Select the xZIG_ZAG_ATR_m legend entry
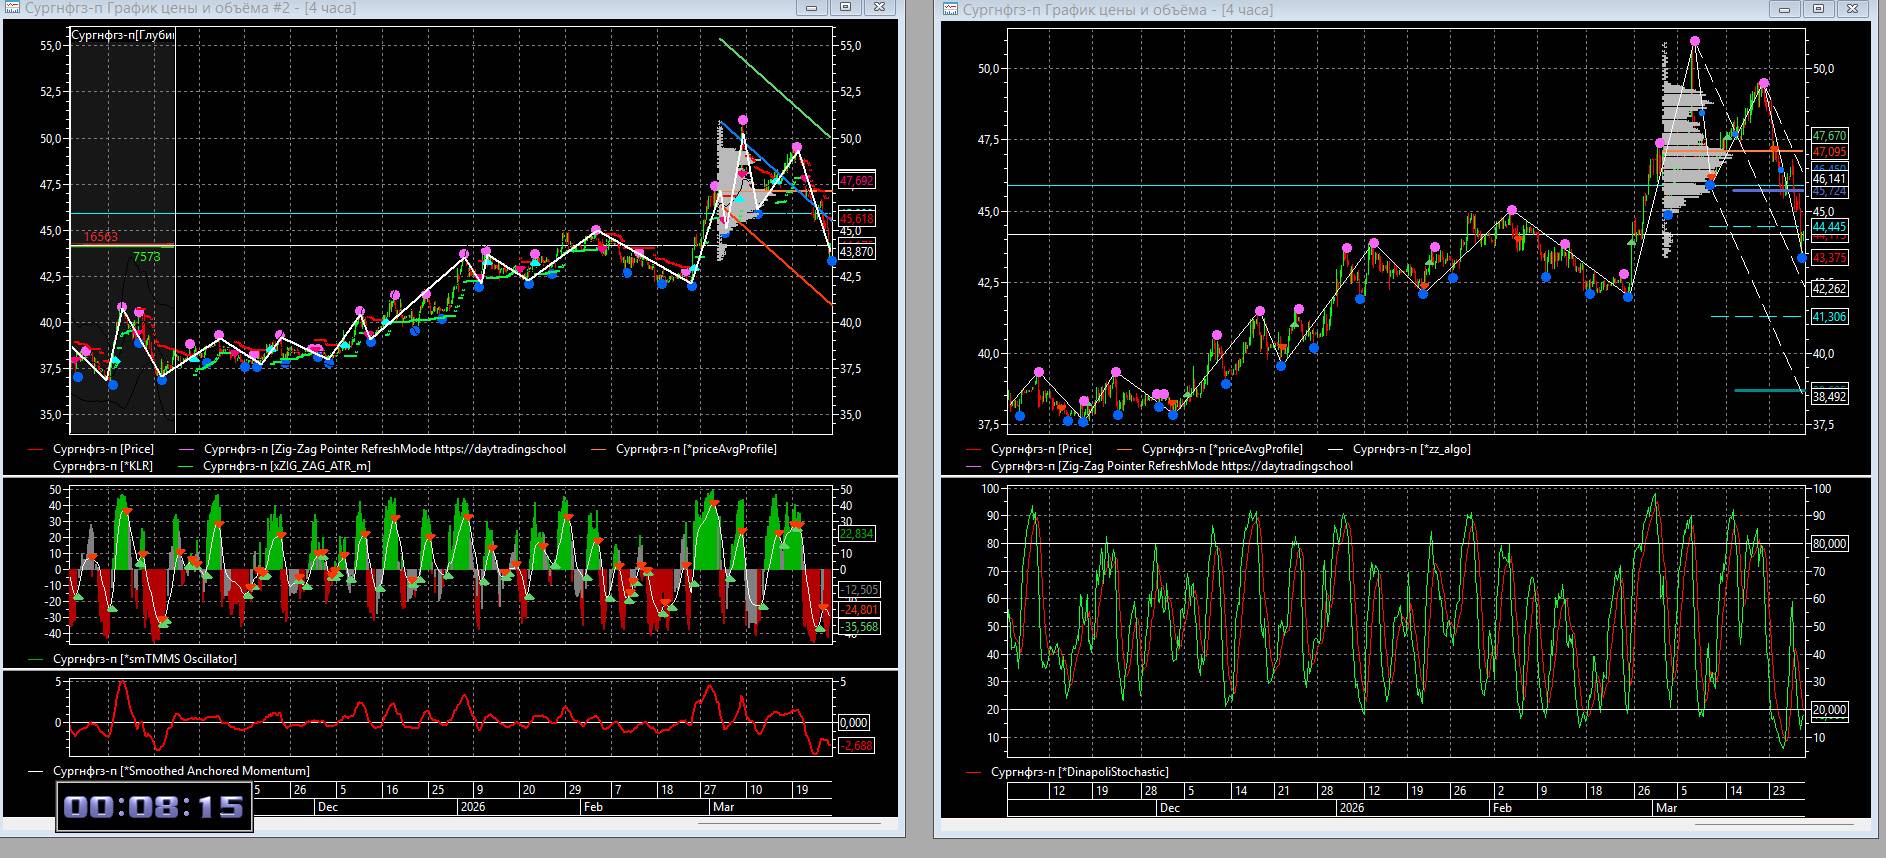The width and height of the screenshot is (1886, 858). click(x=286, y=466)
